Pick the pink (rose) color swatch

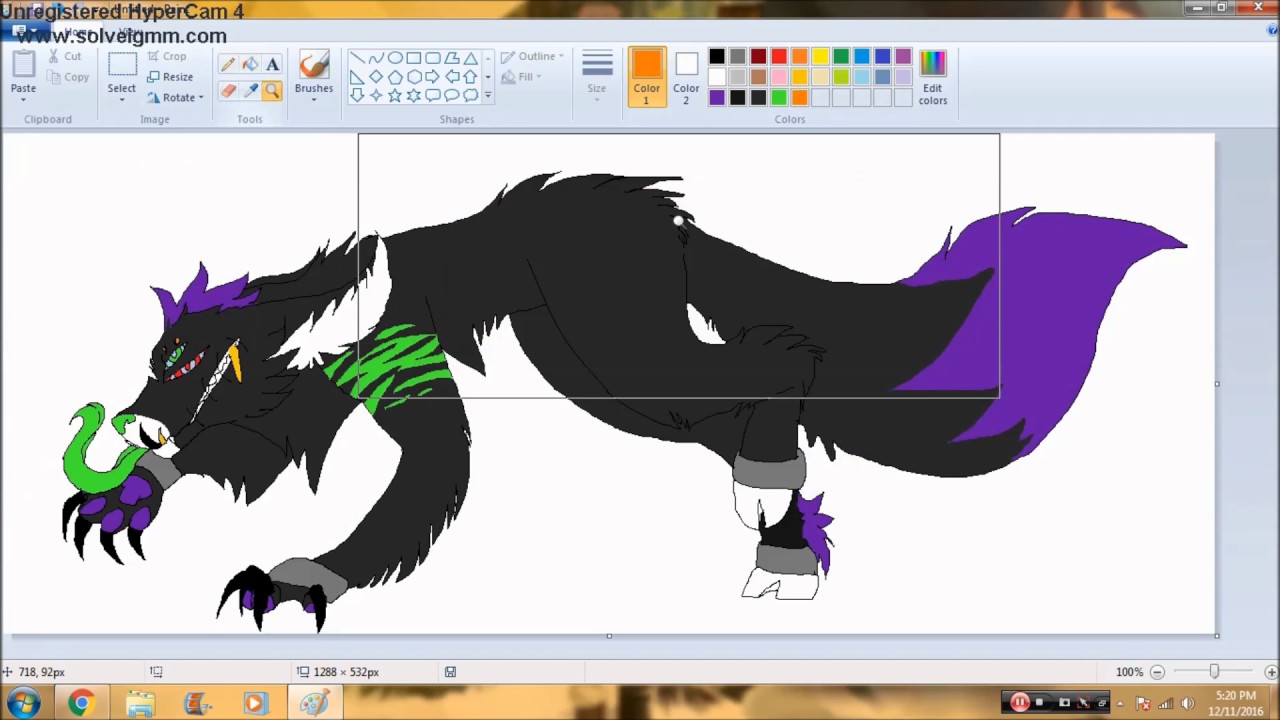pyautogui.click(x=779, y=77)
